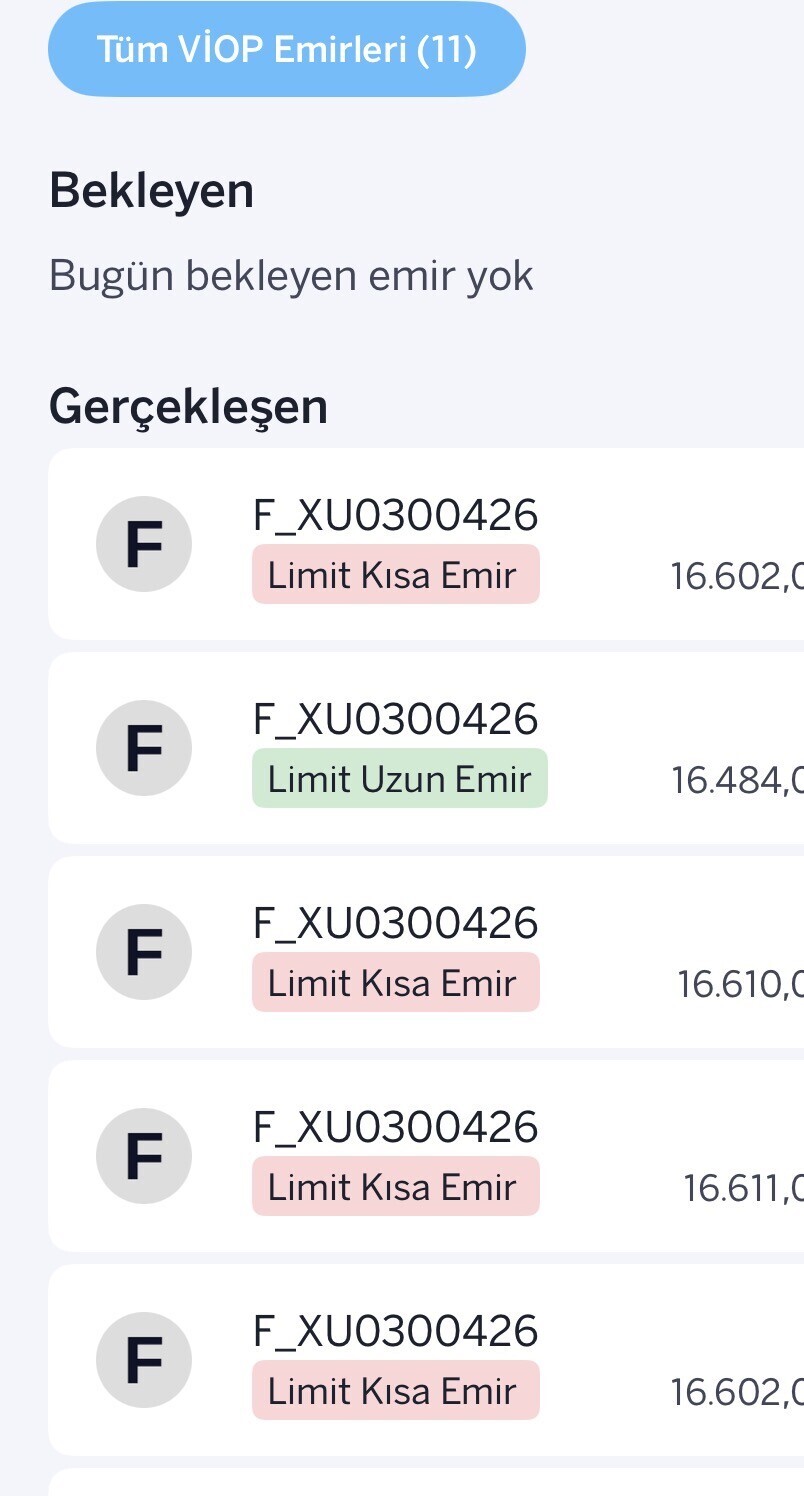Select F_XU0300426 contract name on the 16.611 order

click(x=395, y=1127)
